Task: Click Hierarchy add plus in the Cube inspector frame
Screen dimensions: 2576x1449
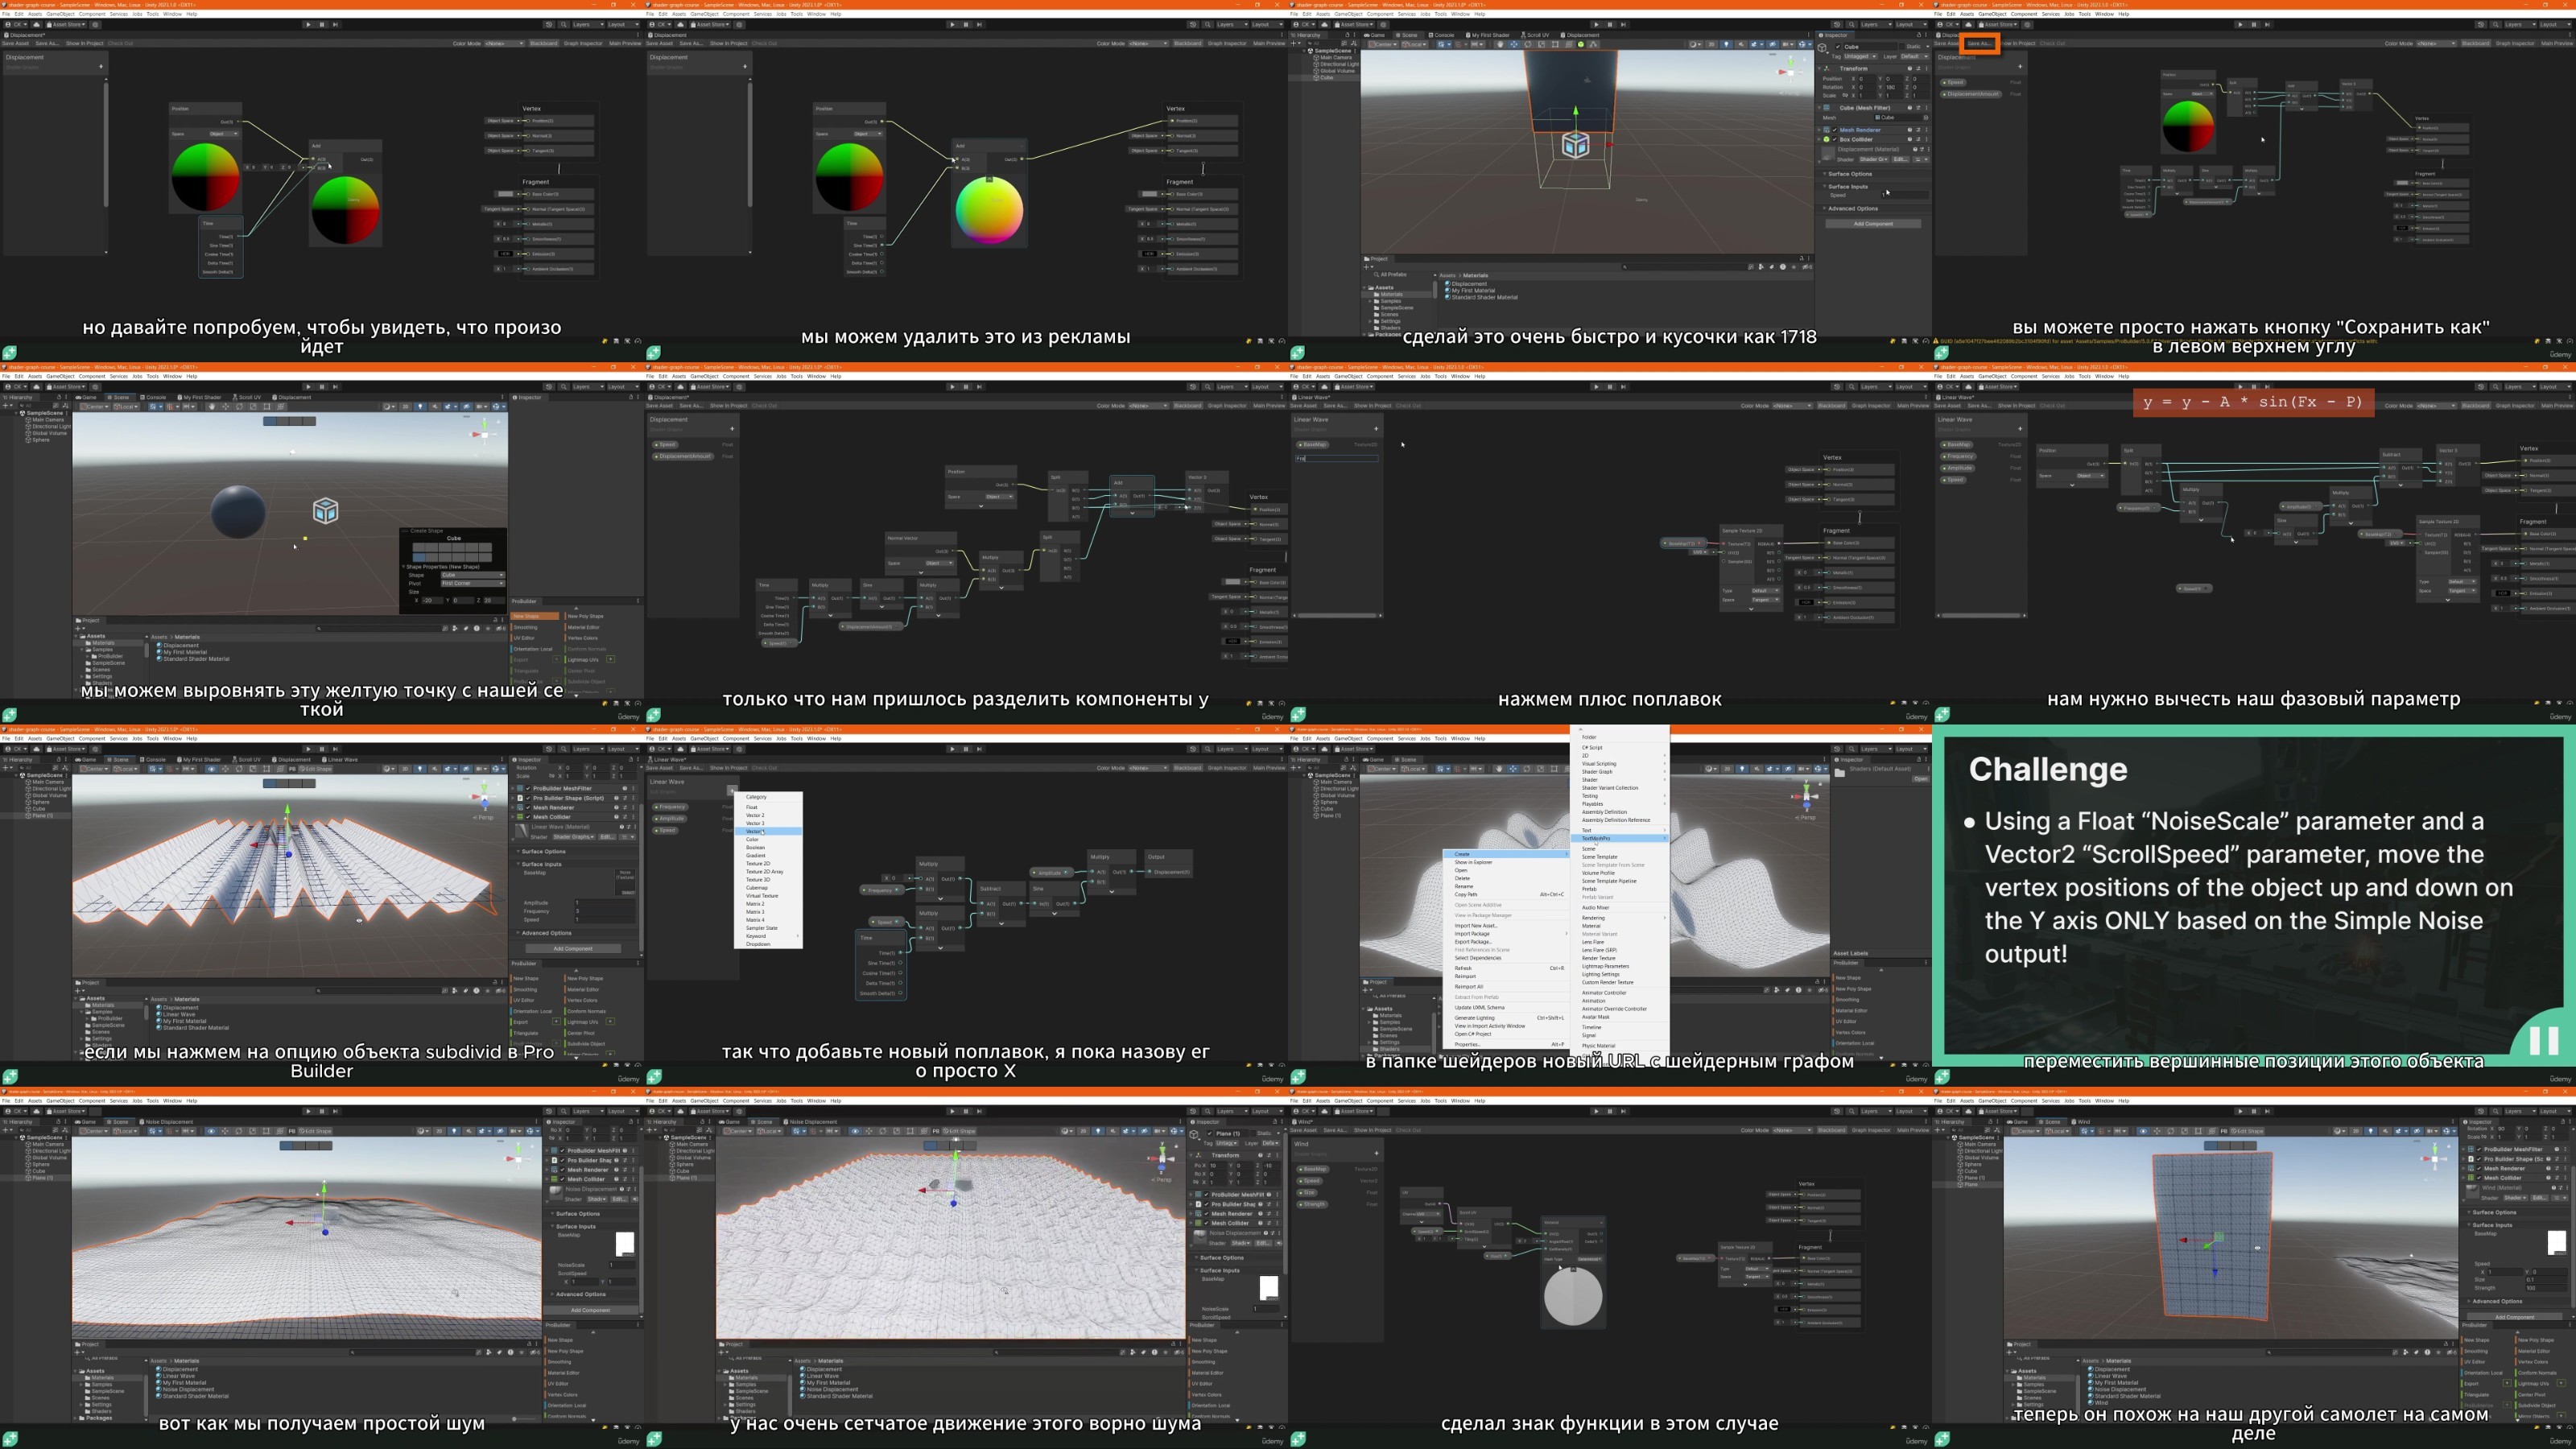Action: (x=1294, y=43)
